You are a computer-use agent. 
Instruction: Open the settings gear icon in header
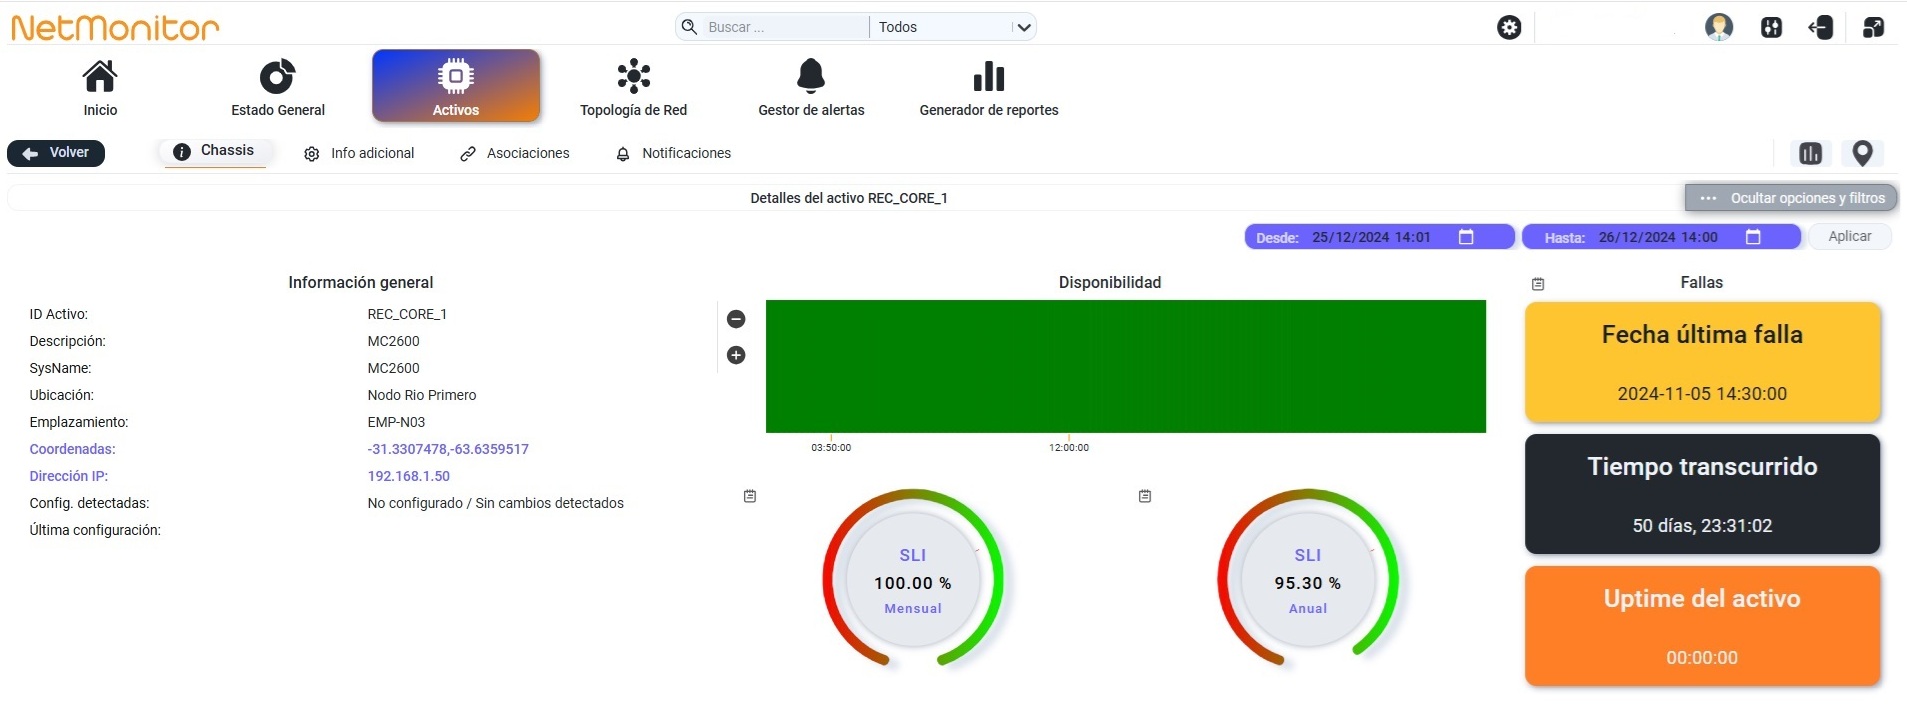click(x=1509, y=27)
